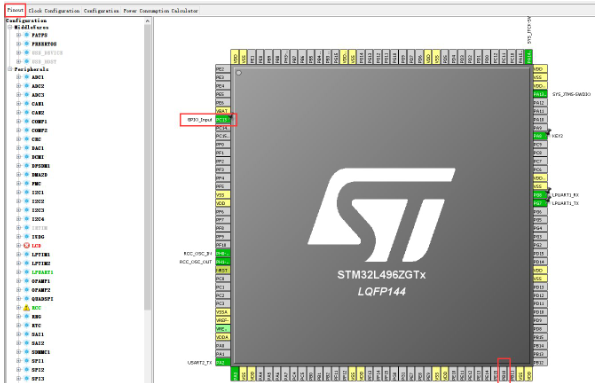614x383 pixels.
Task: Click the blue icon beside IWDG
Action: (x=27, y=237)
